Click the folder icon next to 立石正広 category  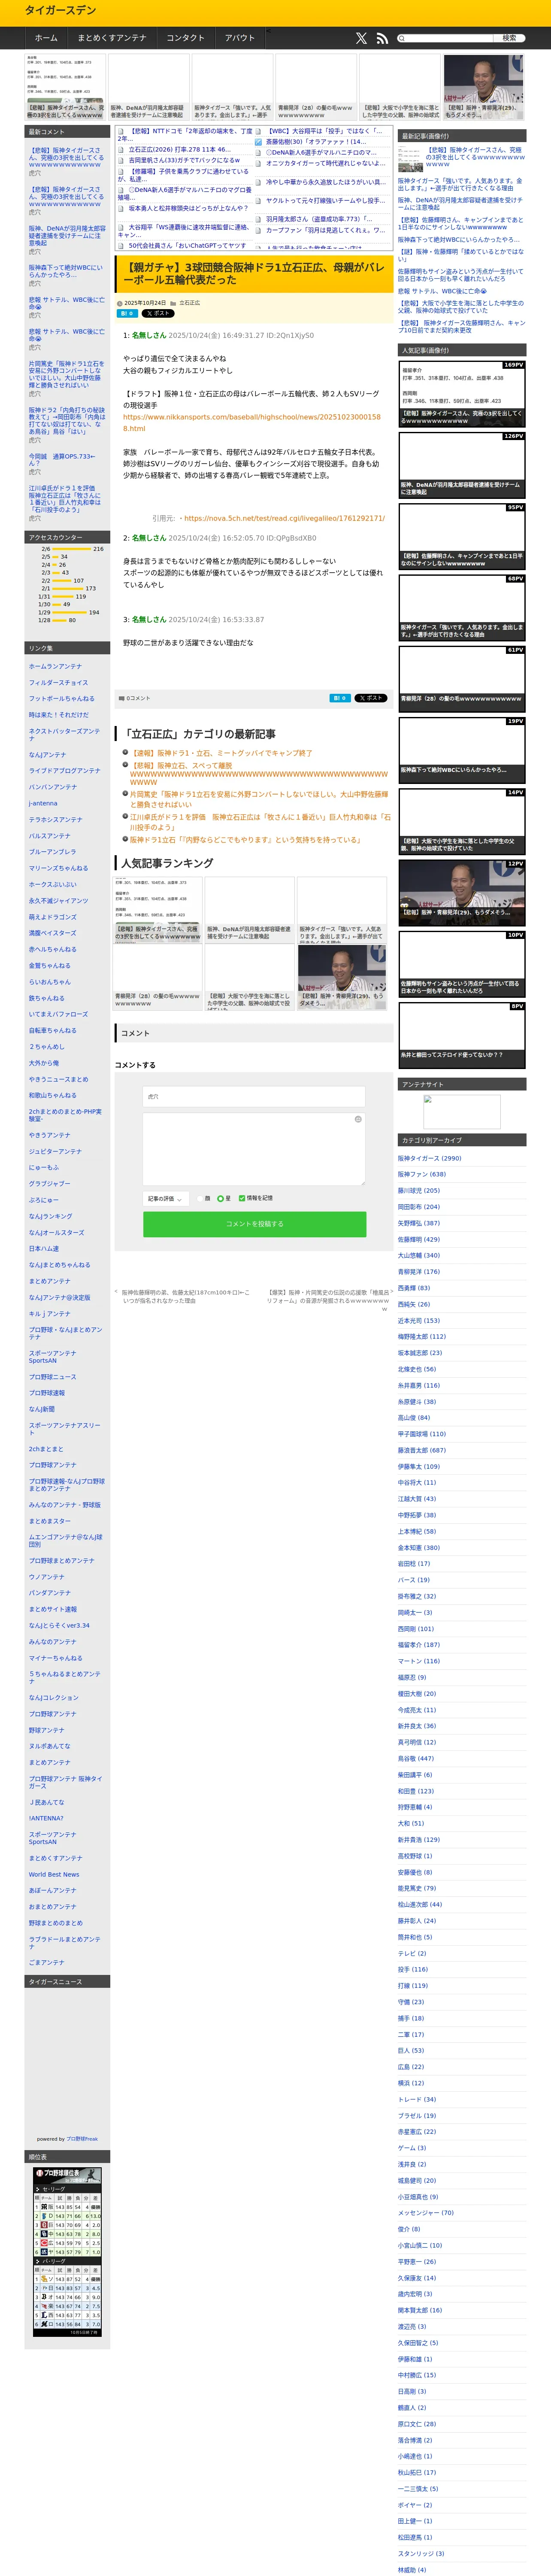click(173, 303)
